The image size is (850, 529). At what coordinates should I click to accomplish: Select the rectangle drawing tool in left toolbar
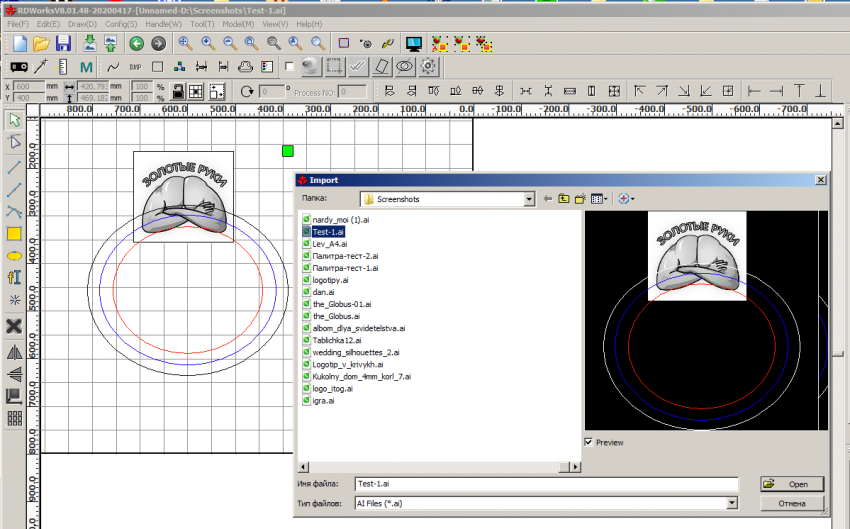tap(14, 234)
